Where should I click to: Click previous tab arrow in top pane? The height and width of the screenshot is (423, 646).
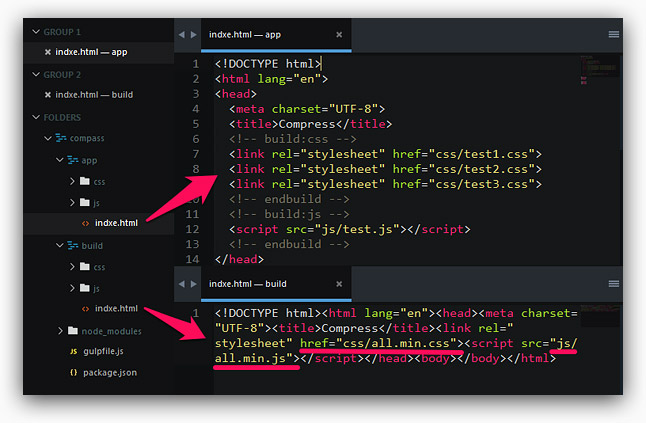point(181,34)
